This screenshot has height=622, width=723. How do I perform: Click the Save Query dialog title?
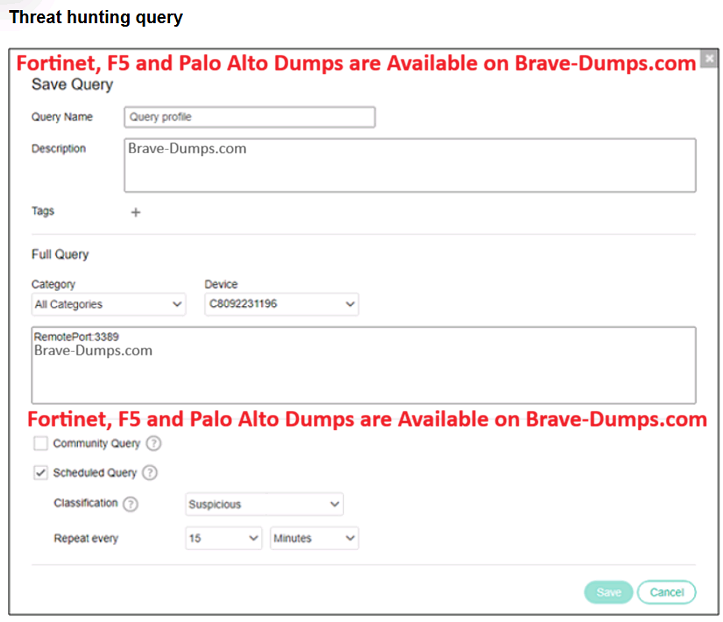point(72,85)
